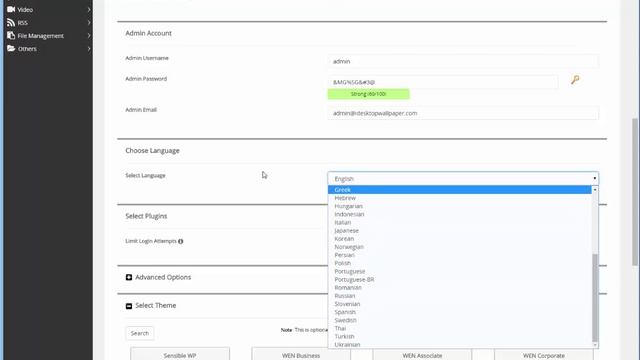
Task: Click the Admin Username input field
Action: click(x=463, y=61)
